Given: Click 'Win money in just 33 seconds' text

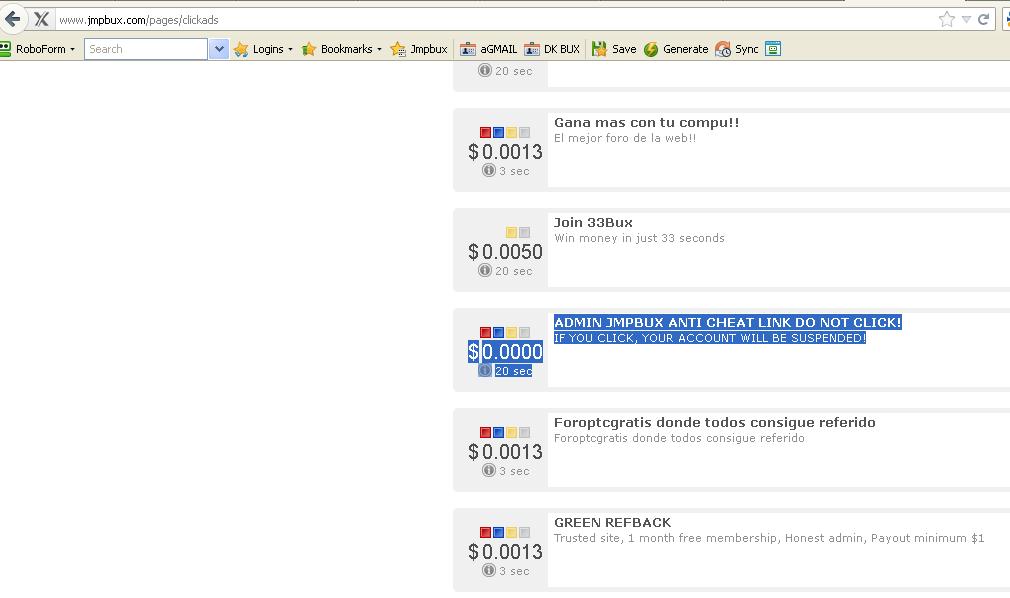Looking at the screenshot, I should tap(639, 238).
